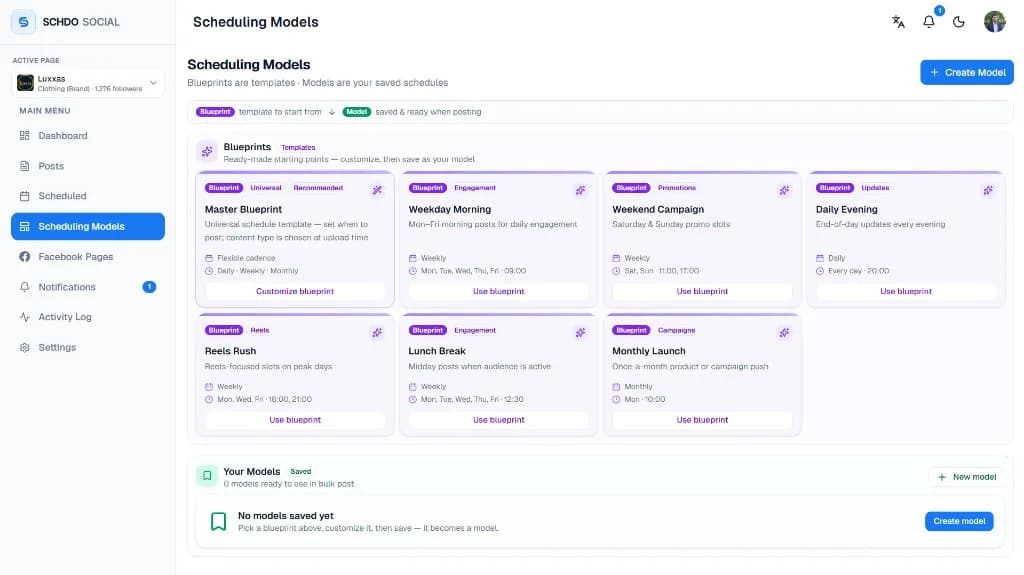
Task: Click the Updates tag on Daily Evening
Action: (875, 188)
